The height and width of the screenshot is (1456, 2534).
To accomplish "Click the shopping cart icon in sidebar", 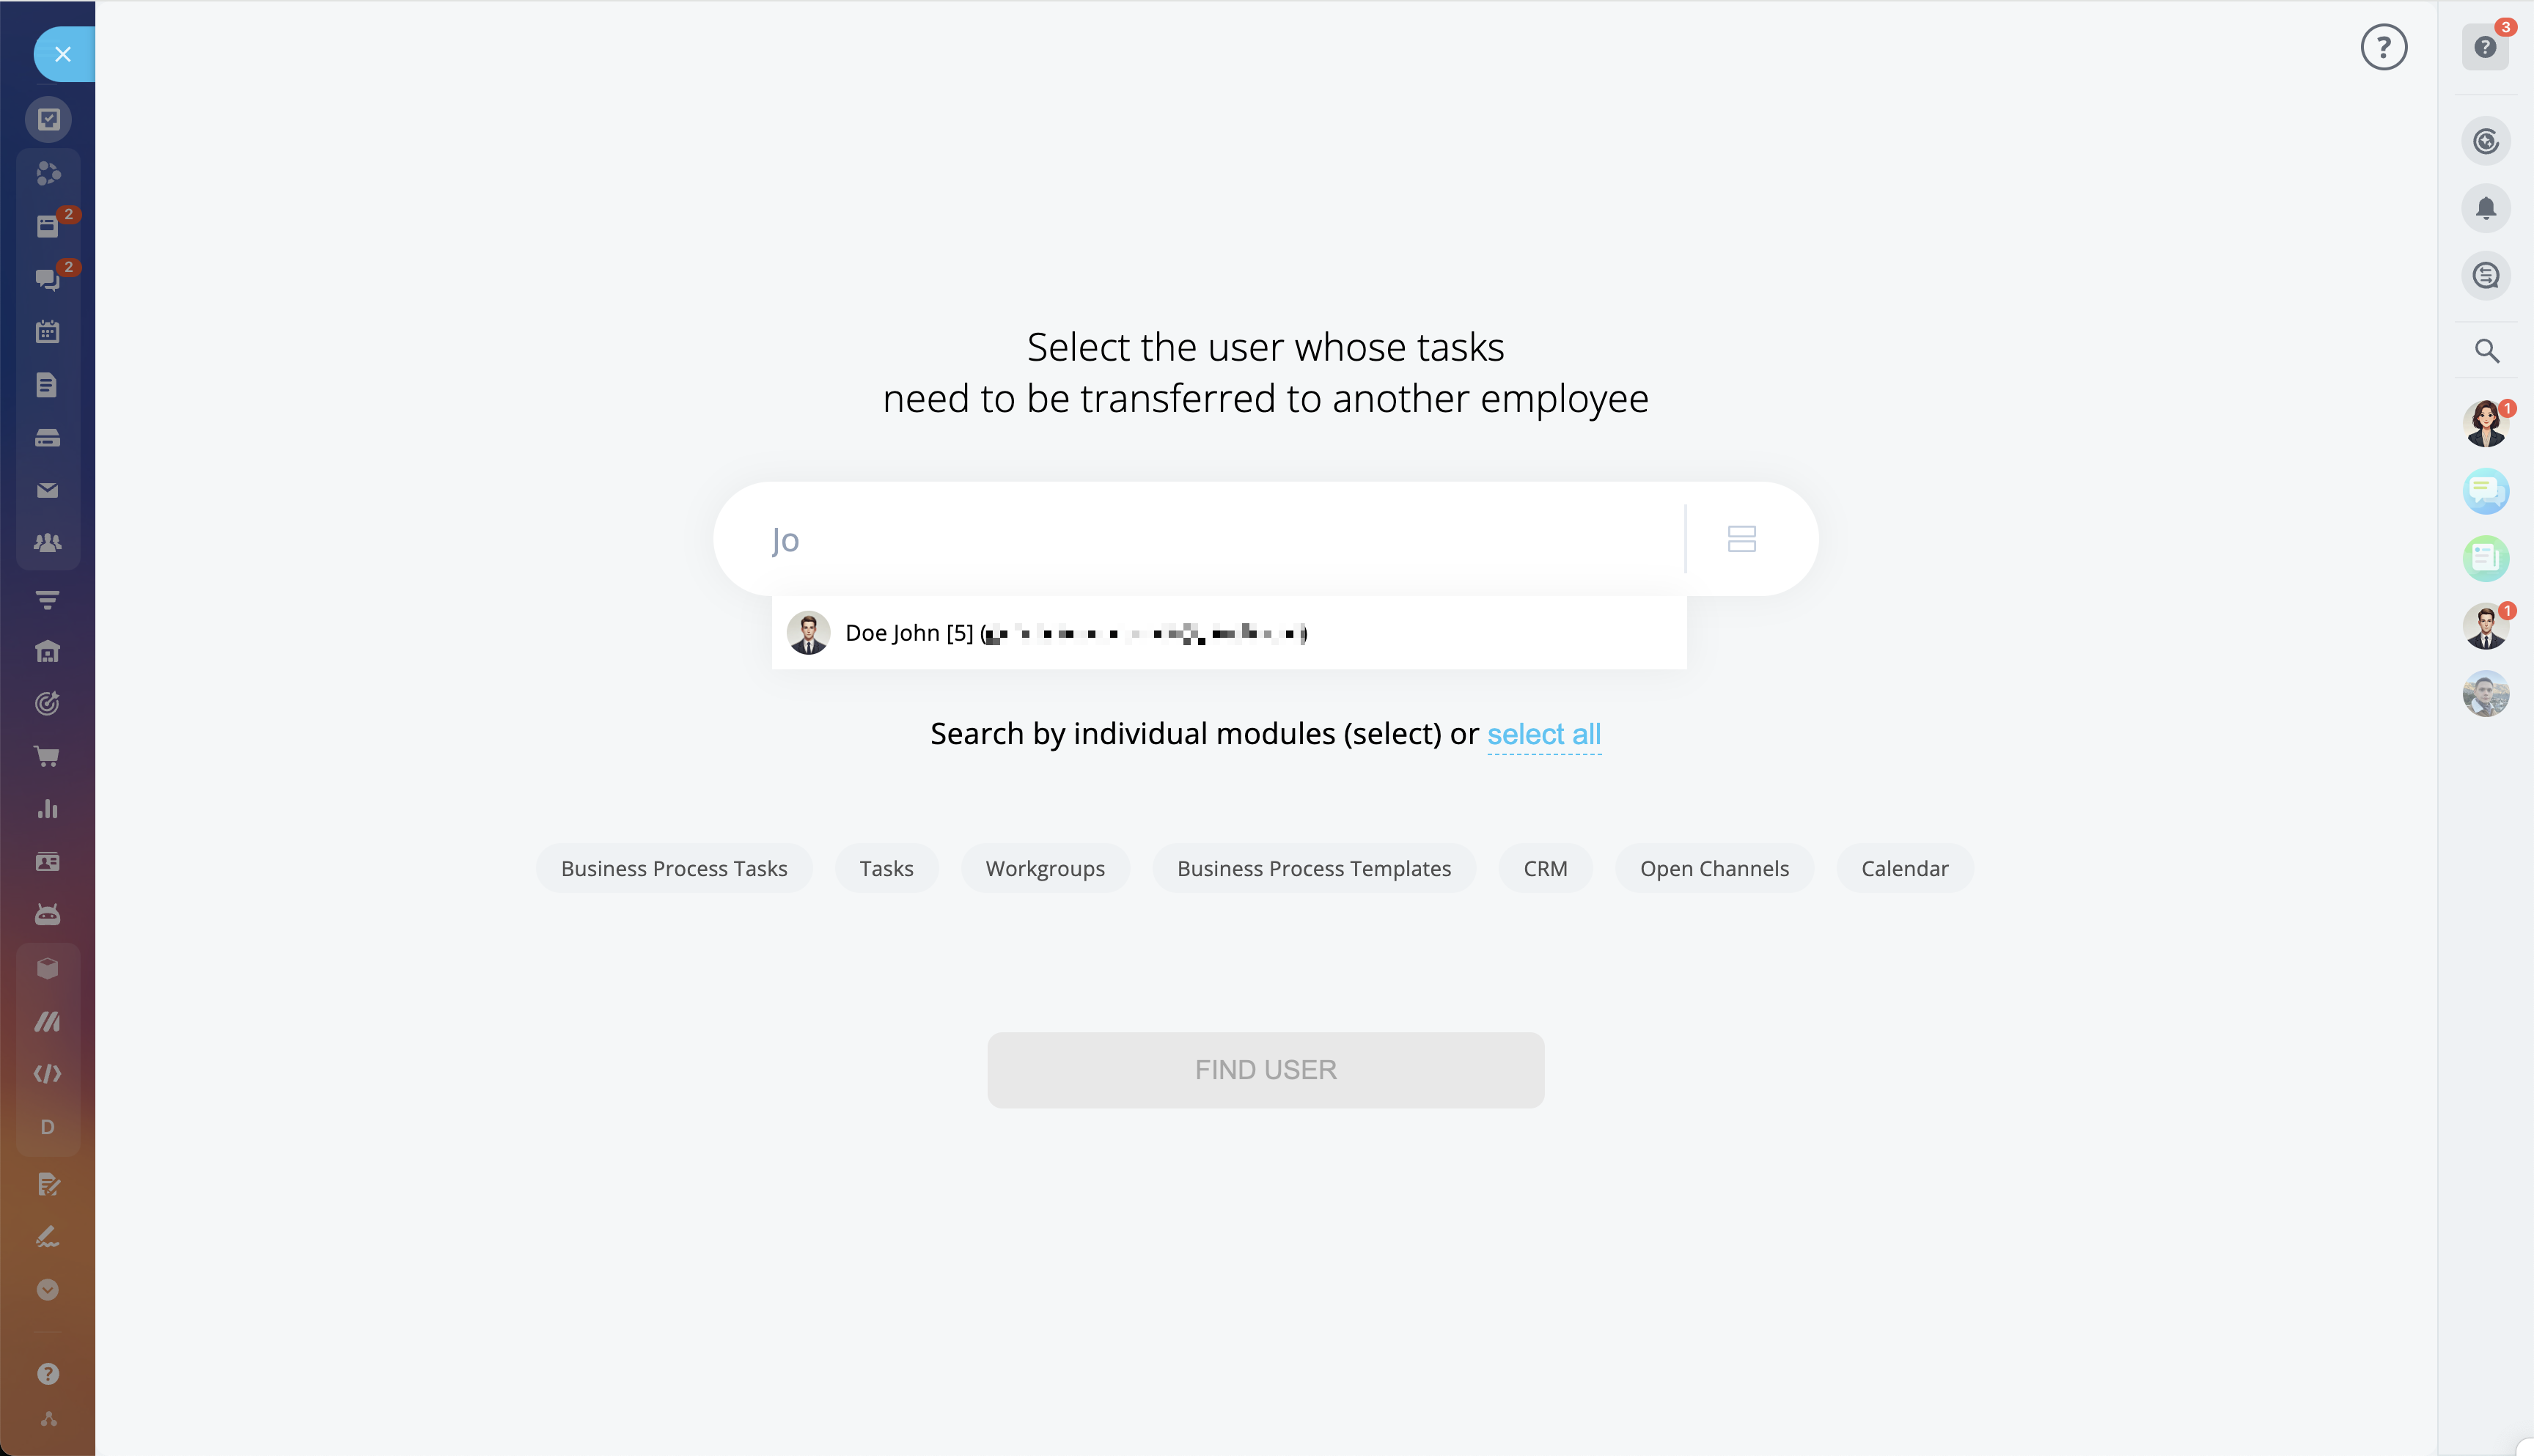I will click(x=47, y=756).
